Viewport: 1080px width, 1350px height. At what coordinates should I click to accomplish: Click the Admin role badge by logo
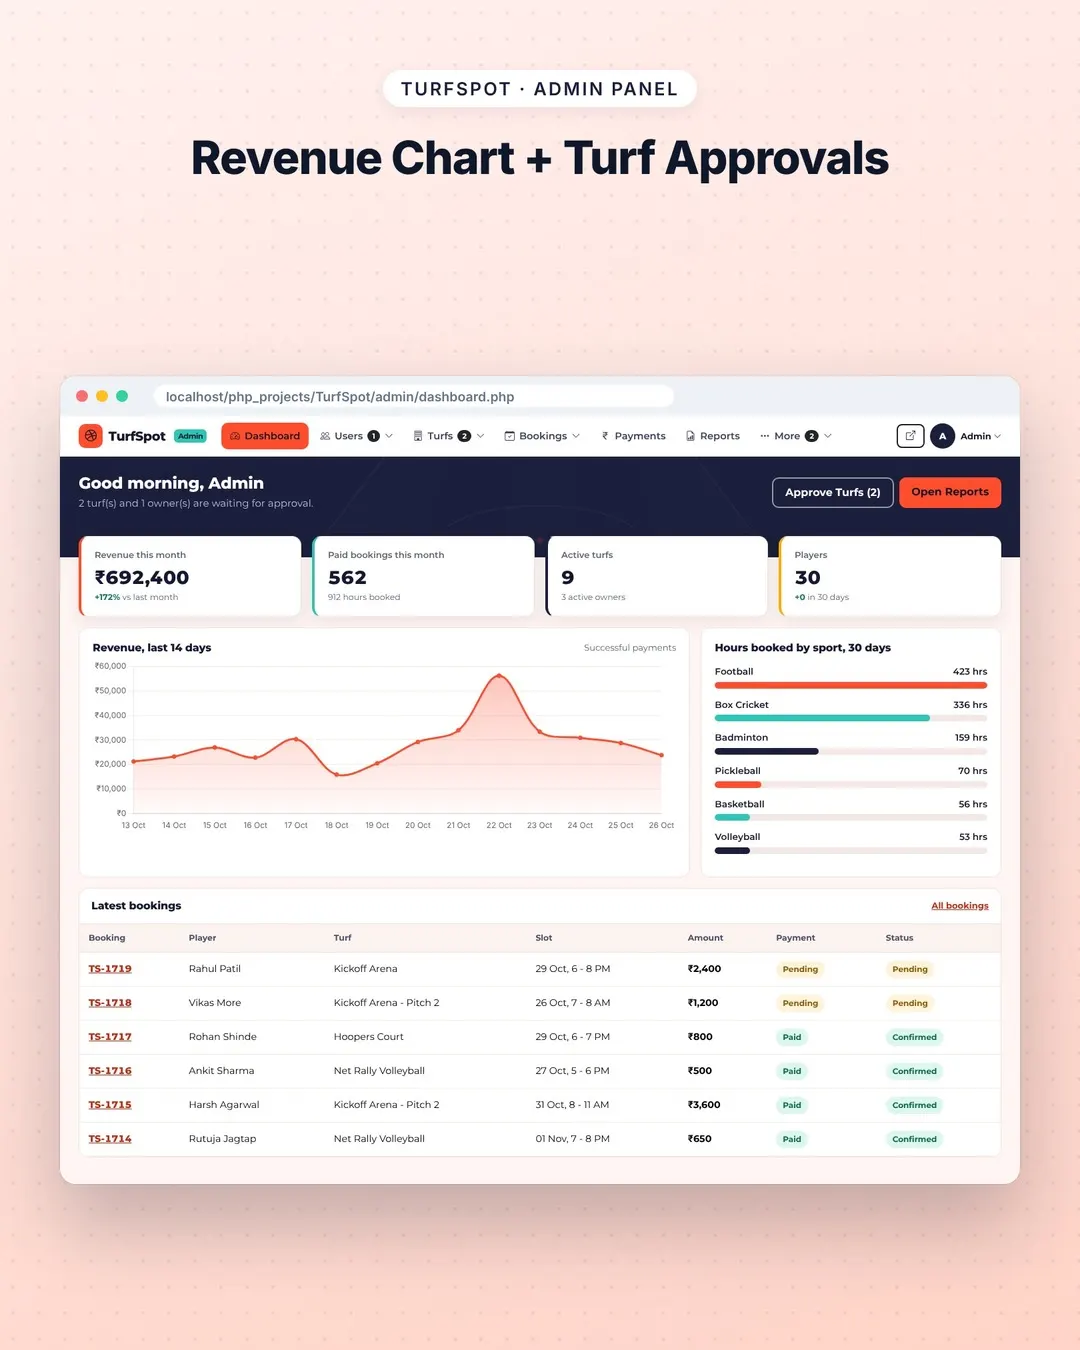point(190,436)
